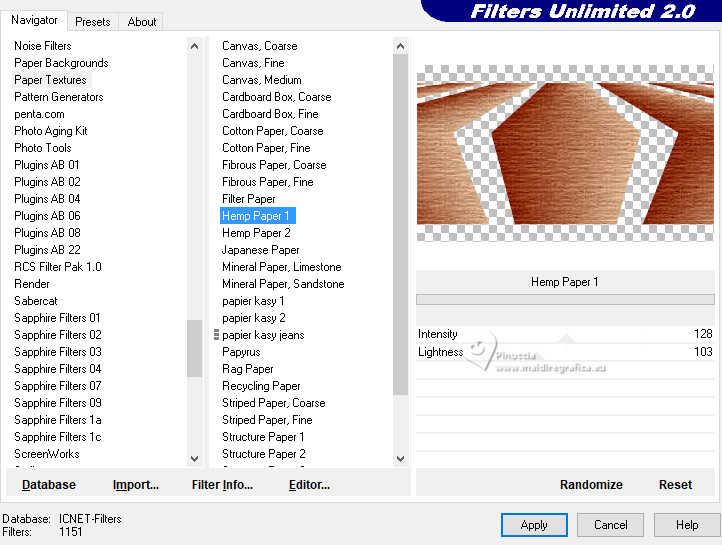The image size is (722, 545).
Task: Choose Japanese Paper filter
Action: click(260, 250)
